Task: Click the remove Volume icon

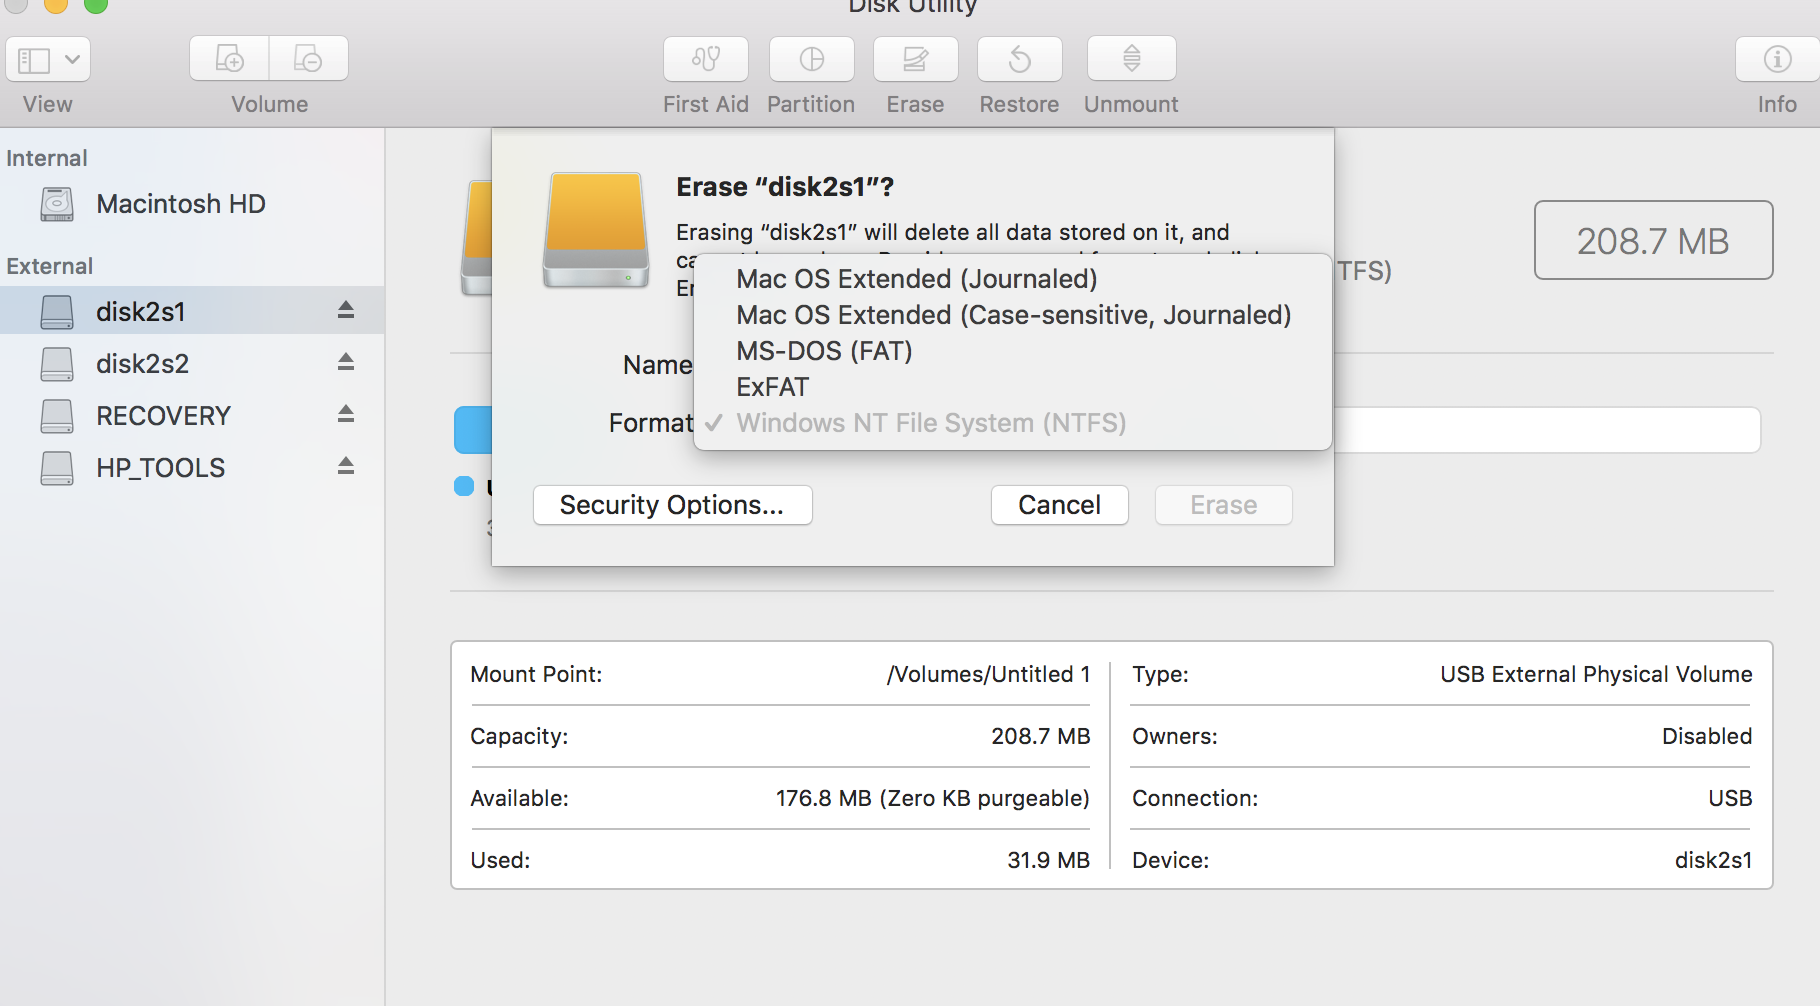Action: click(x=309, y=59)
